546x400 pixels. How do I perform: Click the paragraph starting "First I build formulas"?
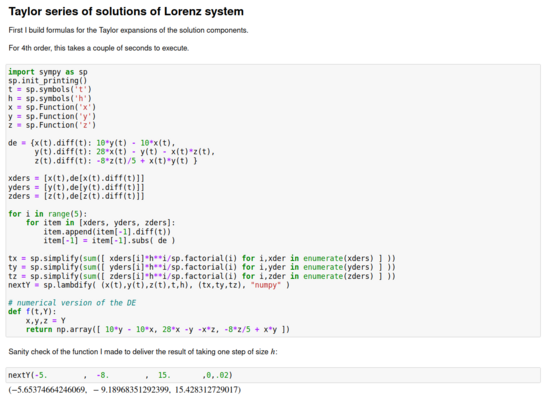coord(128,30)
